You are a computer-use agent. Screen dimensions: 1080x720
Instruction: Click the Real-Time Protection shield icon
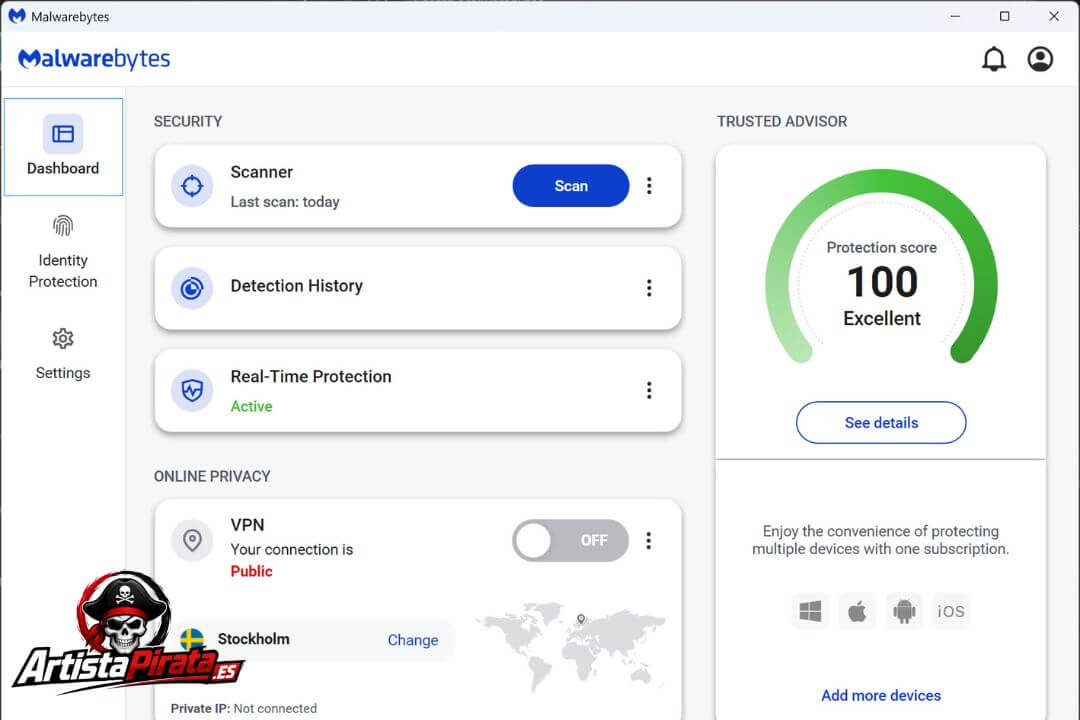pos(191,391)
